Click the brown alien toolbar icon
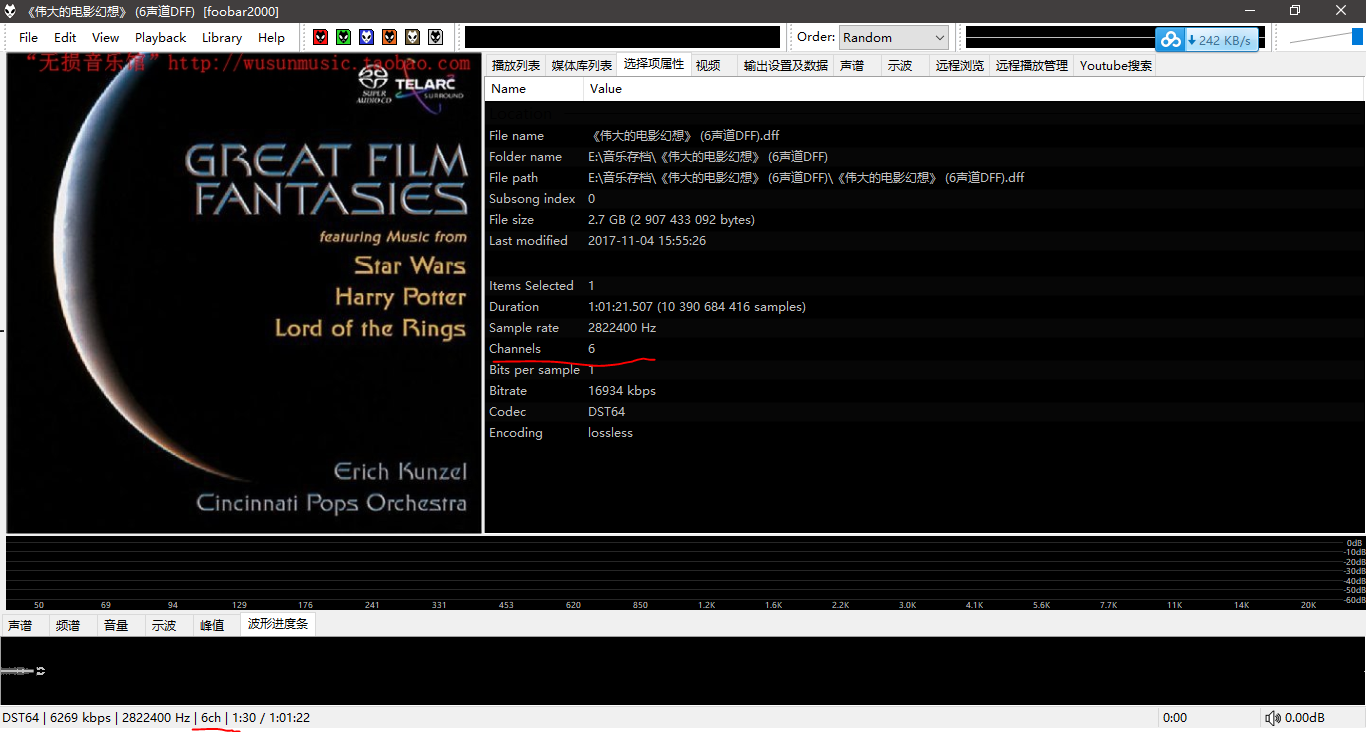Viewport: 1366px width, 732px height. (412, 37)
